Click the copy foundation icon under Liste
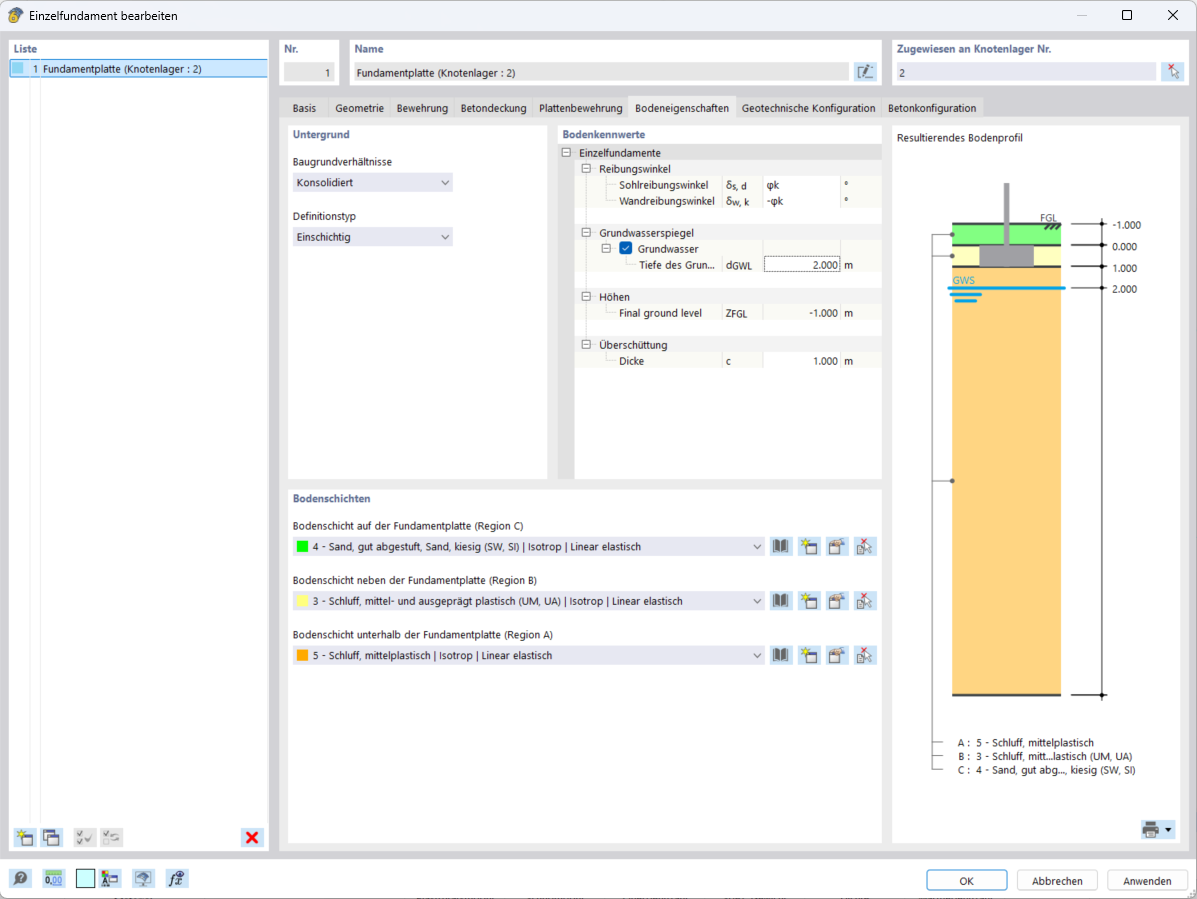This screenshot has width=1197, height=899. (x=52, y=837)
